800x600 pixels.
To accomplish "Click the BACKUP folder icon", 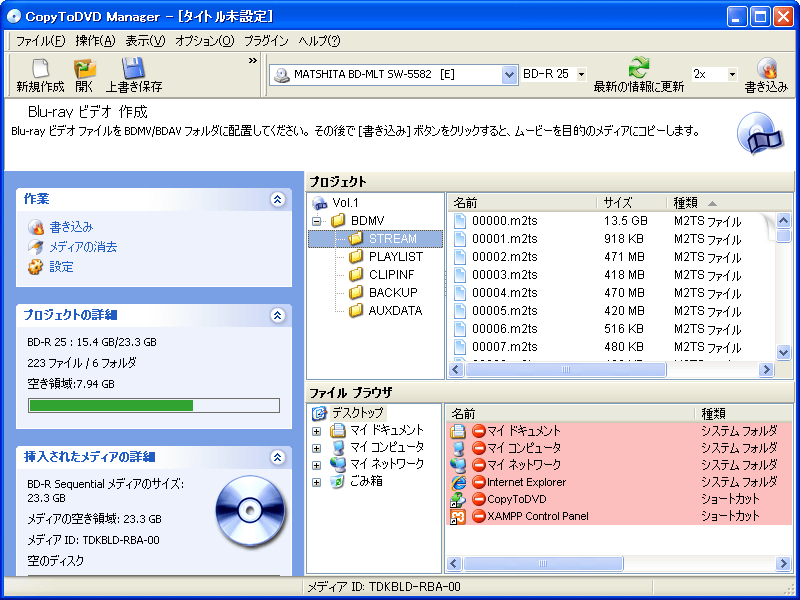I will (356, 292).
